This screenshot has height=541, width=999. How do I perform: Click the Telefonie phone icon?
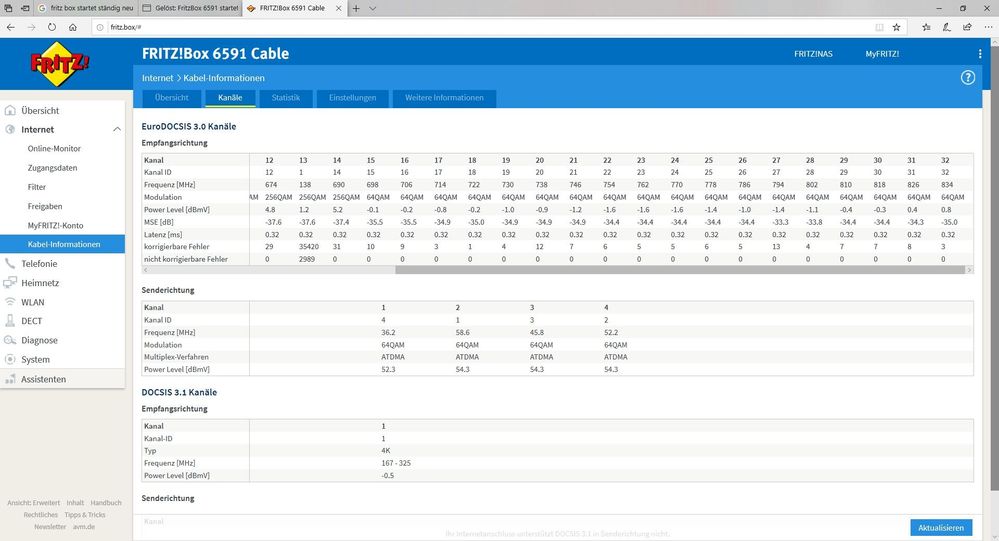click(x=10, y=263)
